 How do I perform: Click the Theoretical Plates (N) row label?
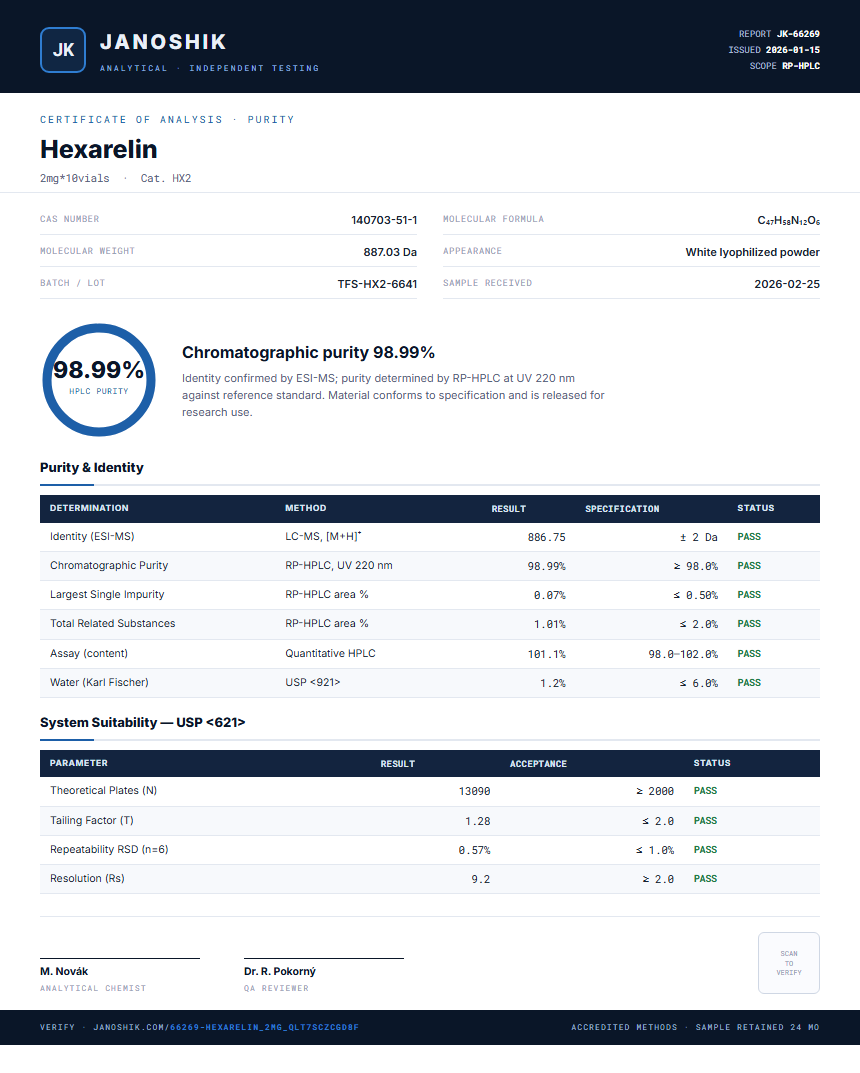pos(103,790)
